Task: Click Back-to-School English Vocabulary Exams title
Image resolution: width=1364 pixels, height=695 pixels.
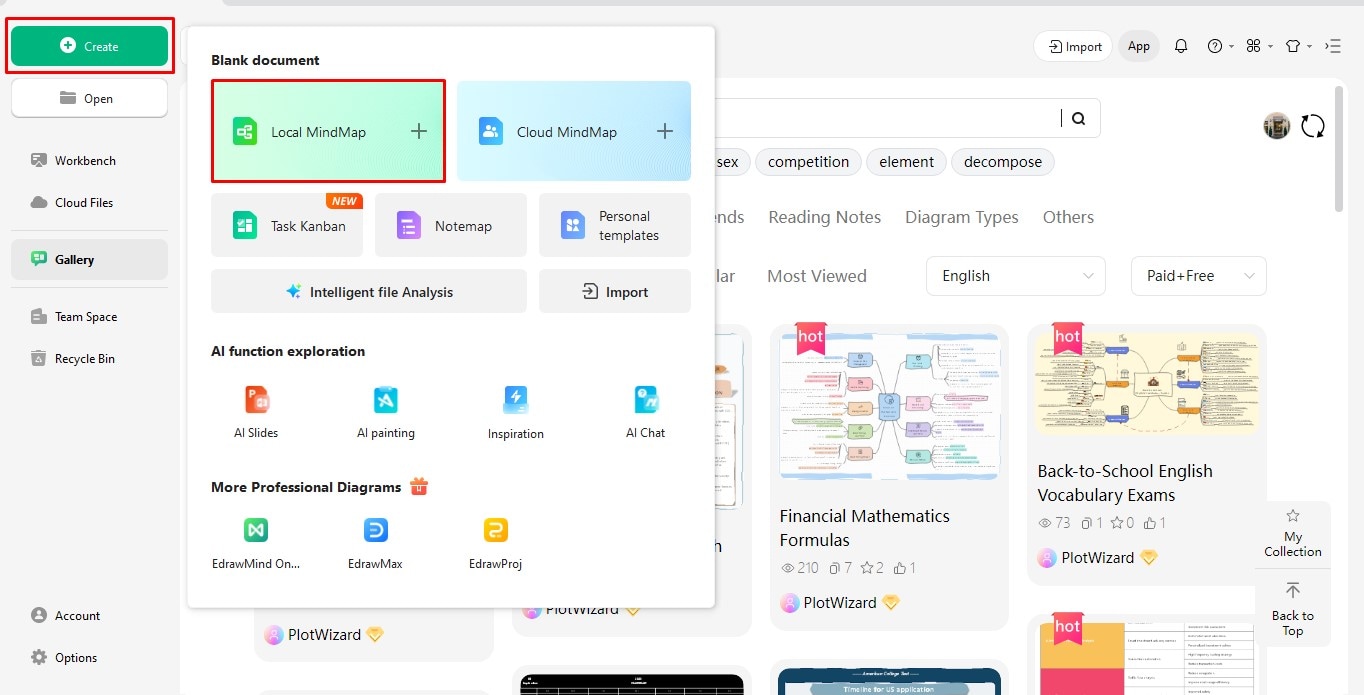Action: pyautogui.click(x=1124, y=483)
